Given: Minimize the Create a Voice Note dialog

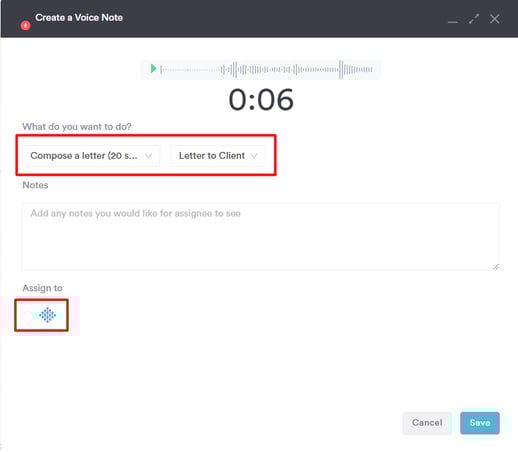Looking at the screenshot, I should [453, 22].
